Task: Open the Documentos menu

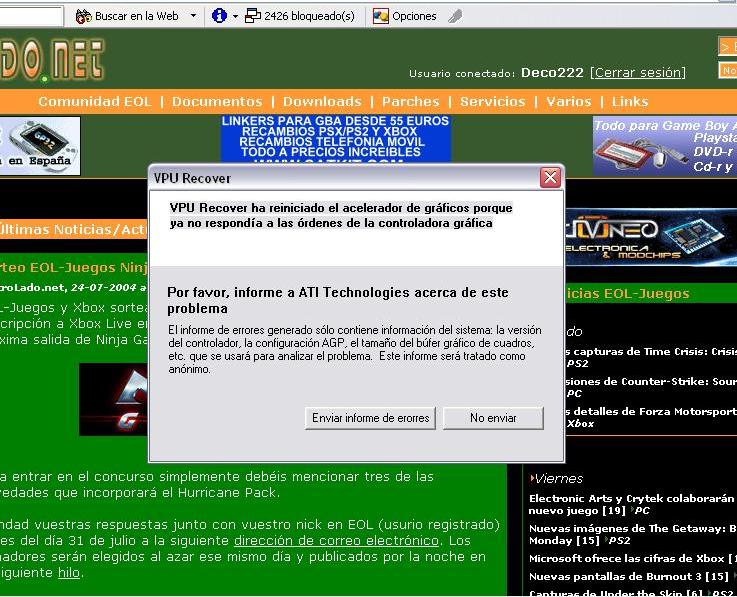Action: [x=217, y=102]
